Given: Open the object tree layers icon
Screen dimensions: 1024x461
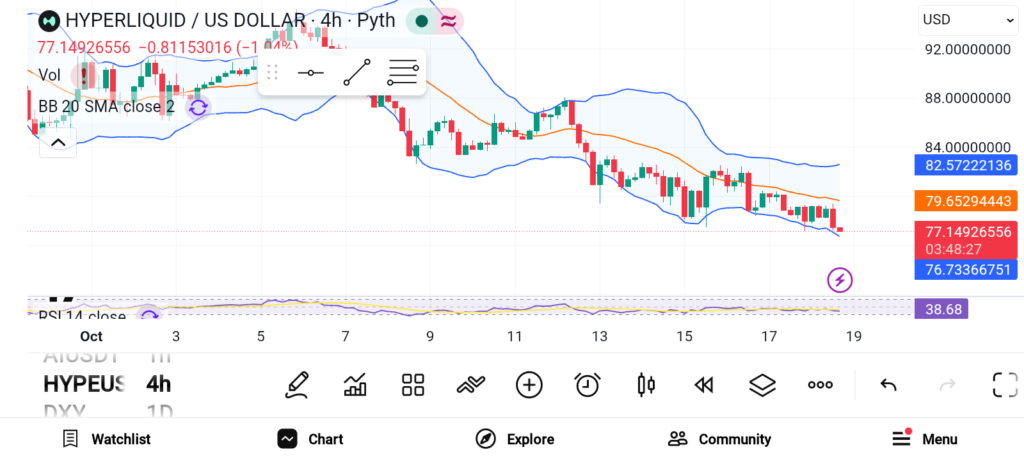Looking at the screenshot, I should [762, 385].
